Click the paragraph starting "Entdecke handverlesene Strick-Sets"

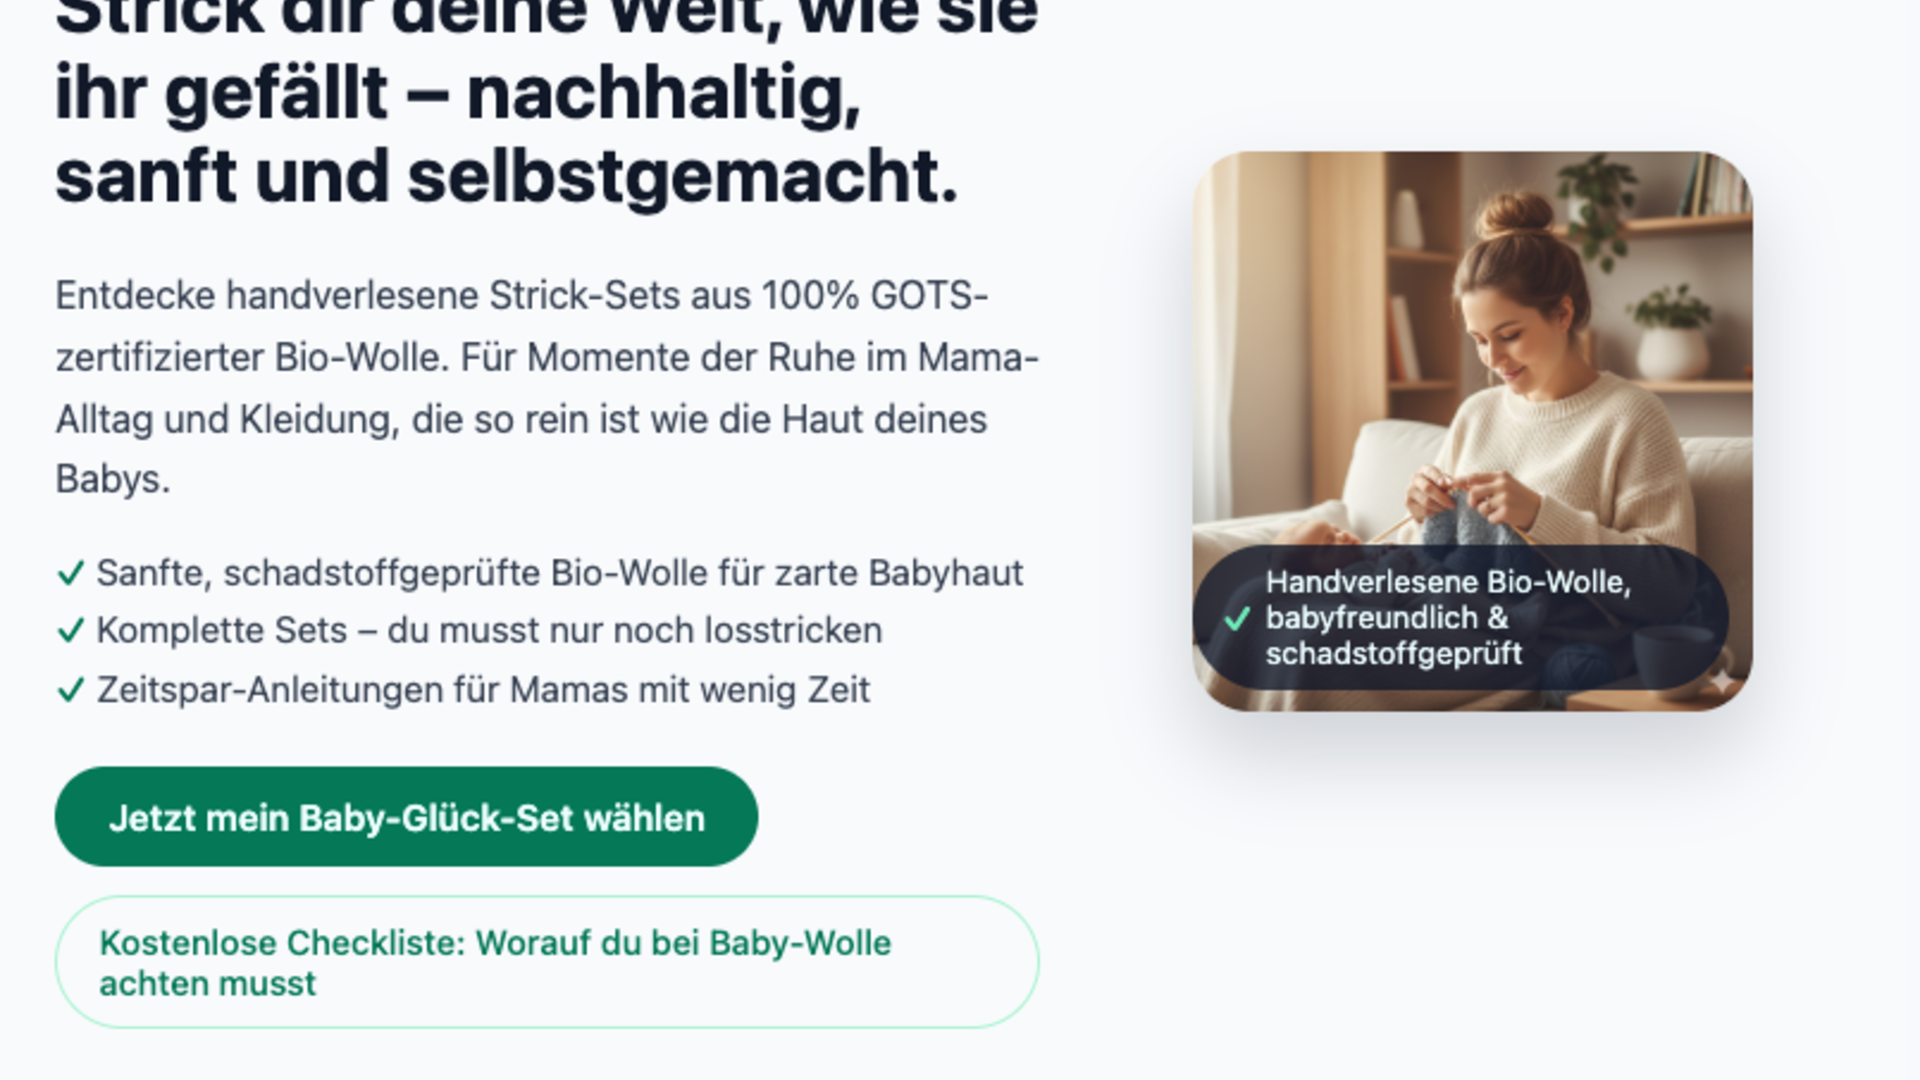tap(547, 388)
